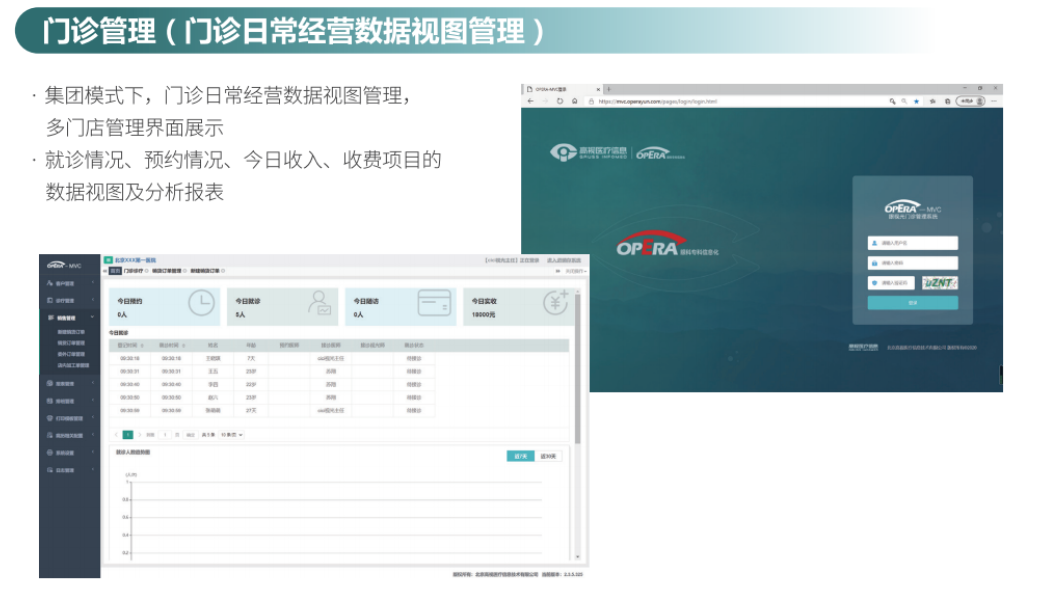This screenshot has height=592, width=1060.
Task: Click the hospital logo icon in dashboard header
Action: [107, 260]
